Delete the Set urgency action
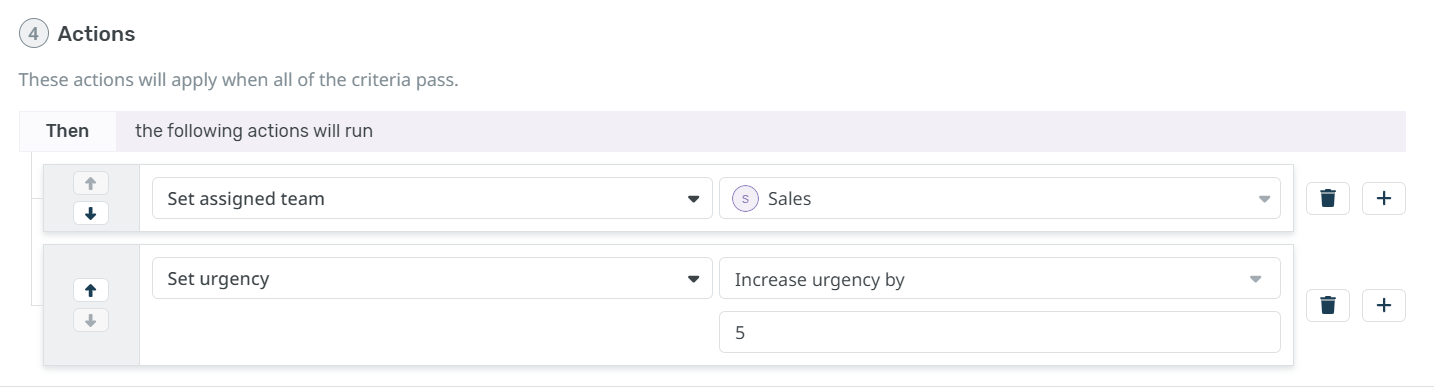 (x=1328, y=305)
